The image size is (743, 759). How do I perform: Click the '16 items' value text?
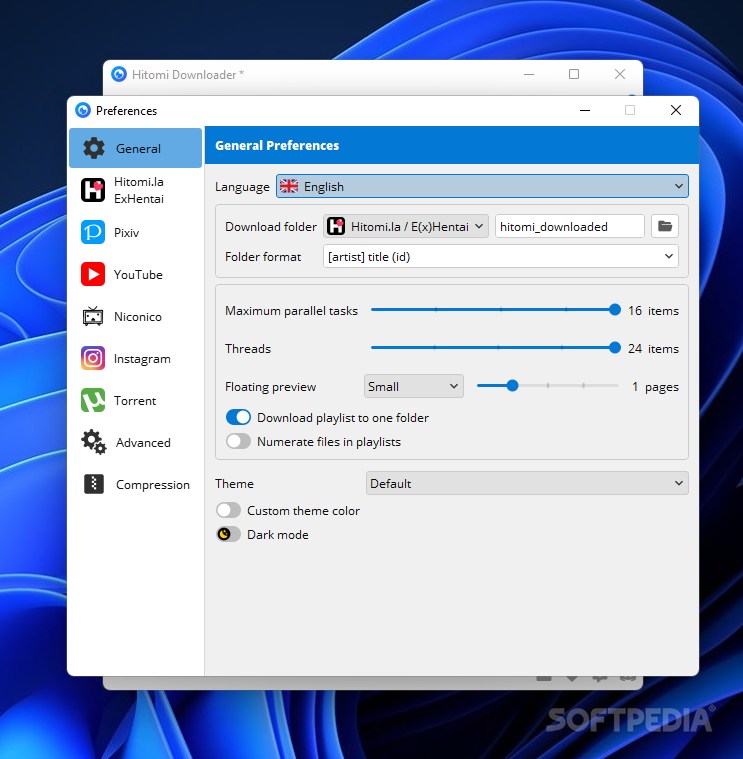pos(653,310)
